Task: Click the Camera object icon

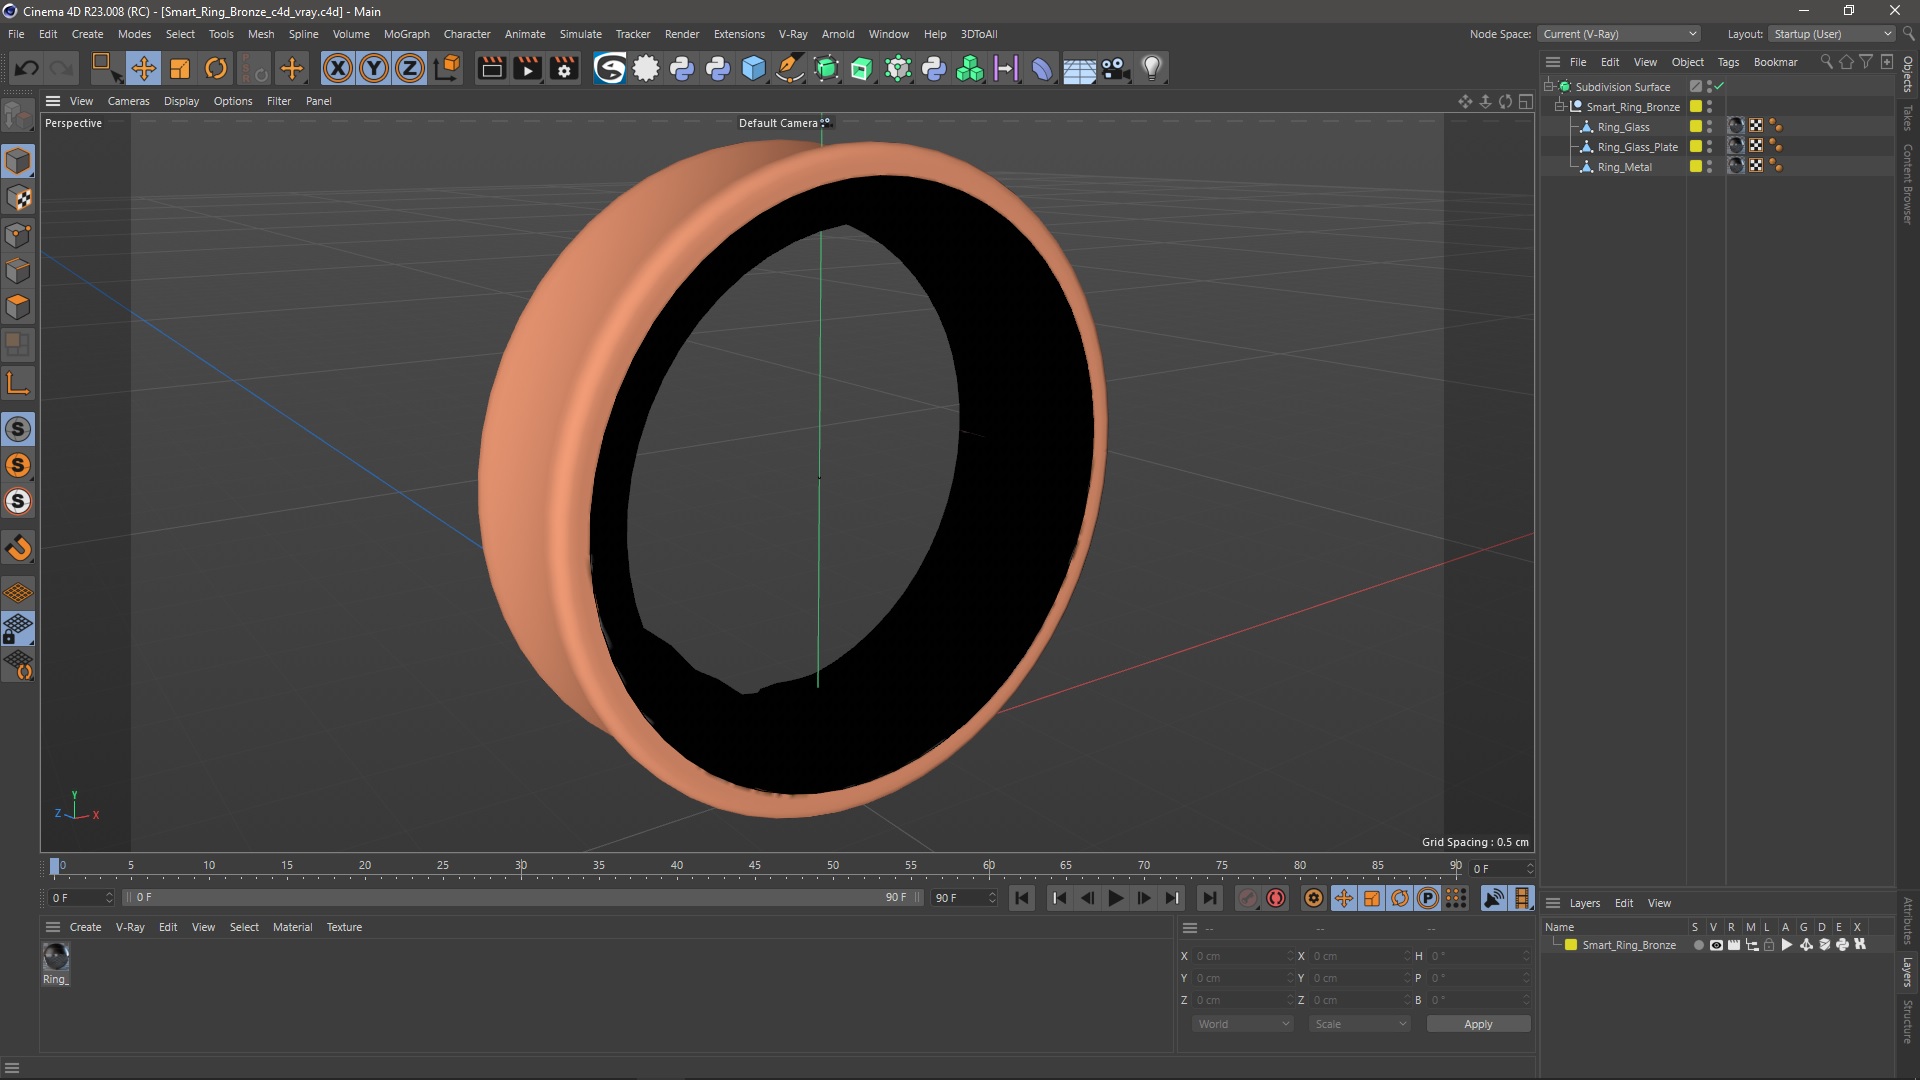Action: click(x=1114, y=68)
